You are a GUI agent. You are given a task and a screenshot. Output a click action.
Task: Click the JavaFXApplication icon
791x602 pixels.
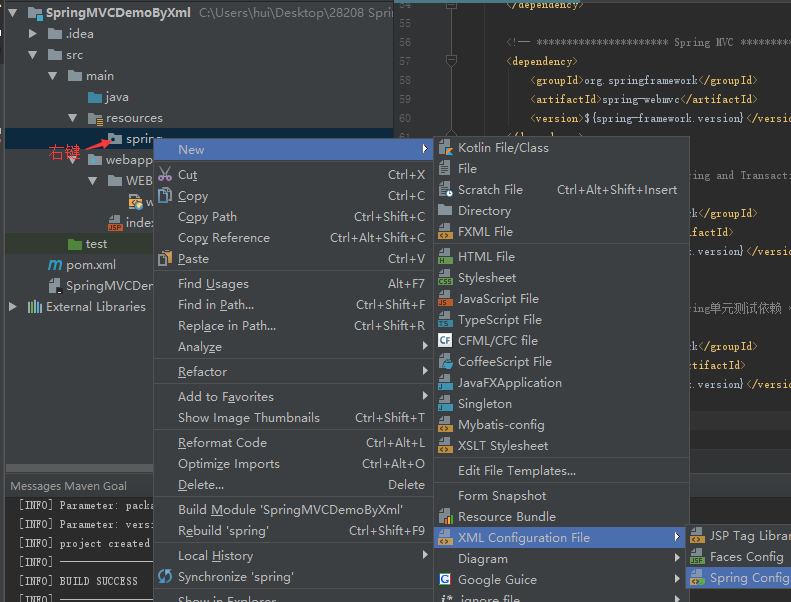click(x=445, y=383)
